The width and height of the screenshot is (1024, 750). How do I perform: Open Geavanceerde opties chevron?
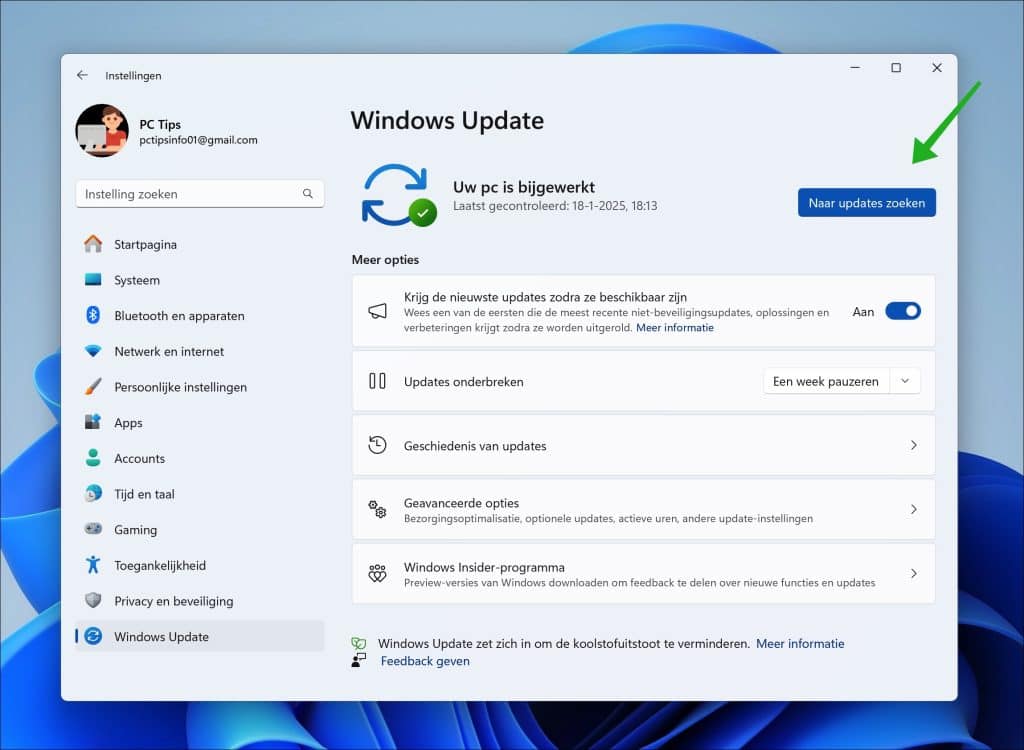[914, 509]
